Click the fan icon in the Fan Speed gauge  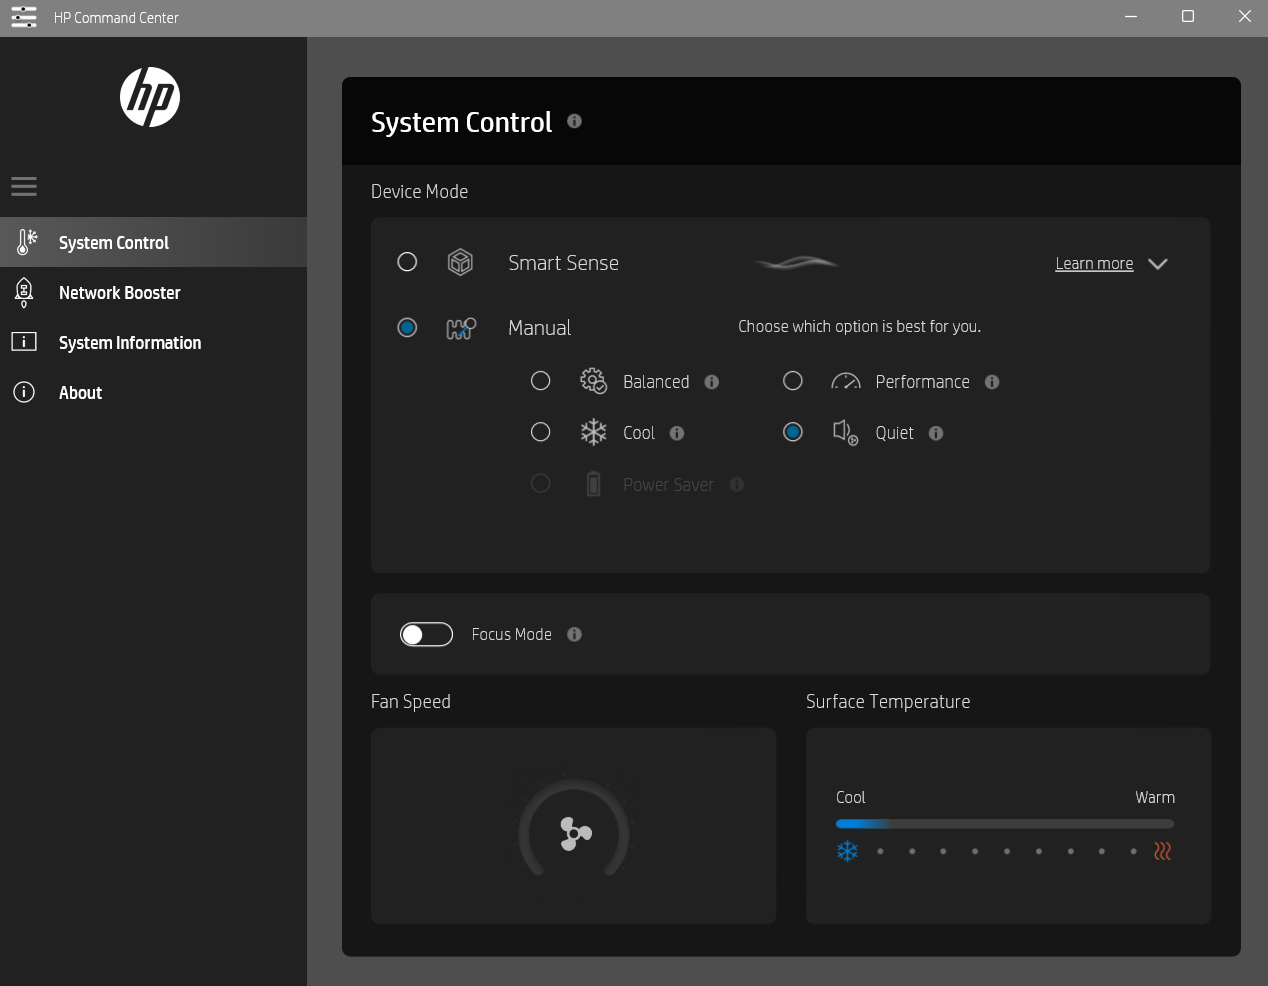tap(574, 833)
